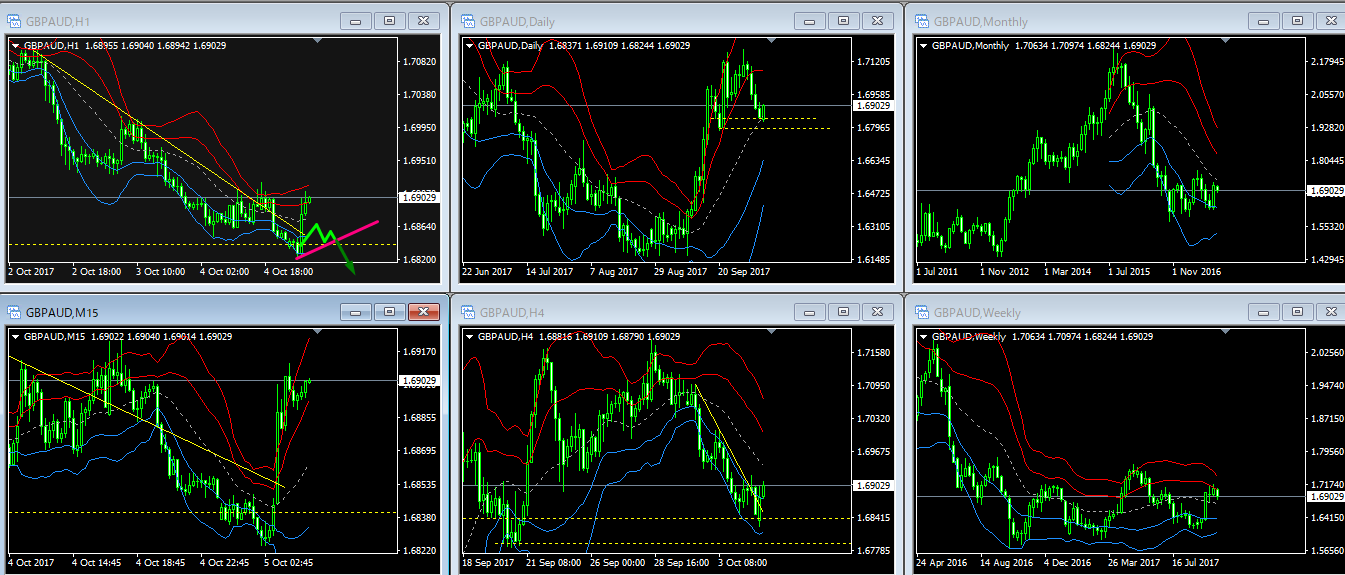Expand the dropdown arrow beside GBPAUD,H1 label
This screenshot has width=1345, height=575.
click(15, 45)
